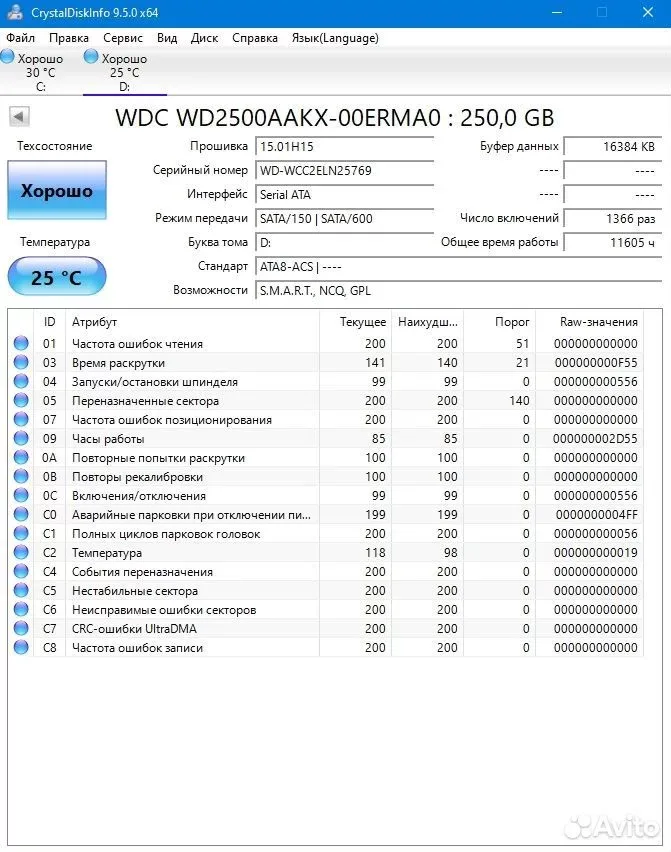This screenshot has width=671, height=852.
Task: Click the Текущее column header
Action: [x=355, y=322]
